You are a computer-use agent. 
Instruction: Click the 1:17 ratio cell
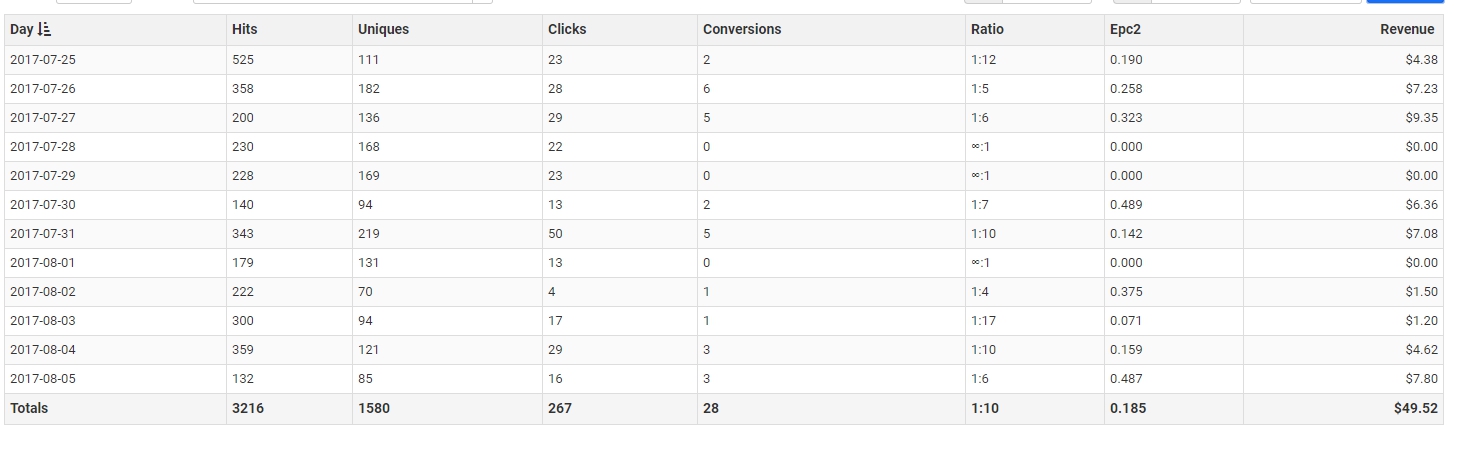point(984,321)
